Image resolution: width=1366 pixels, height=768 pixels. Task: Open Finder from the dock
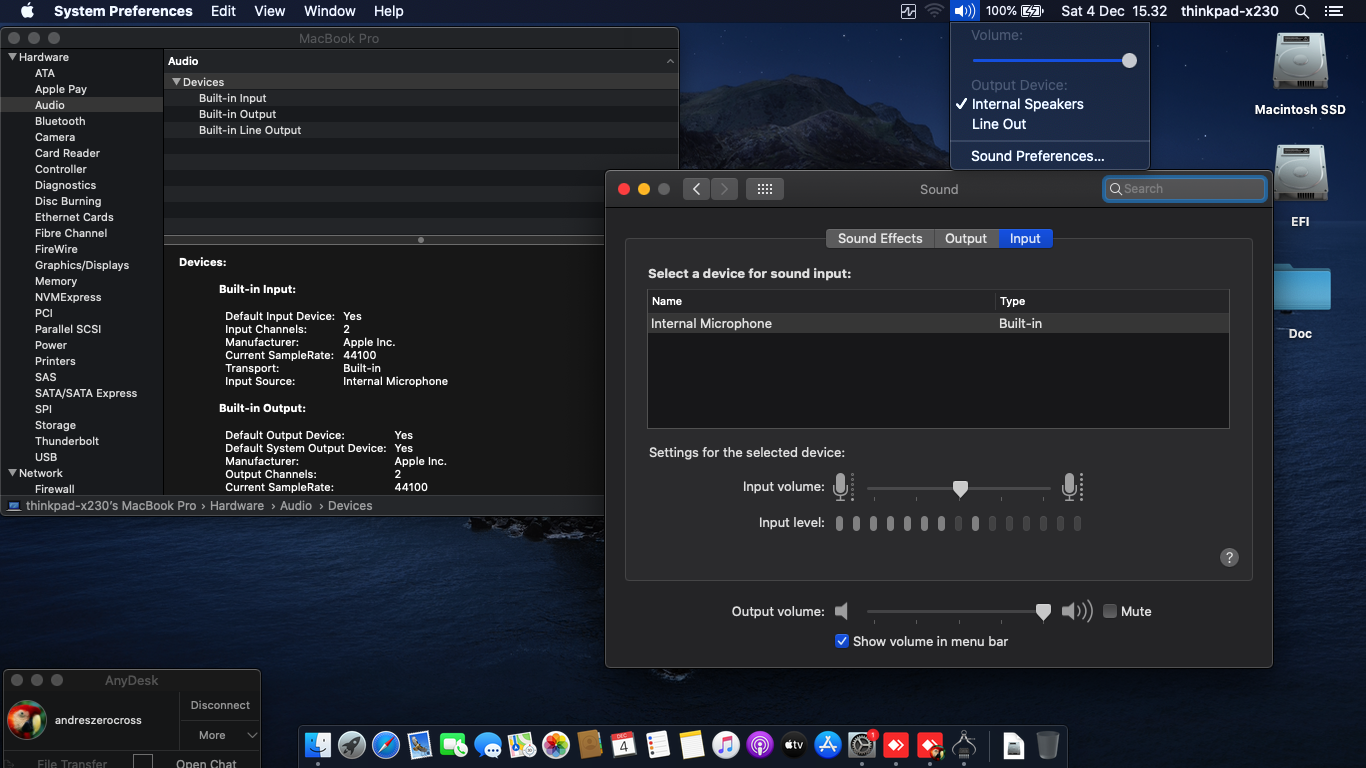(x=318, y=744)
